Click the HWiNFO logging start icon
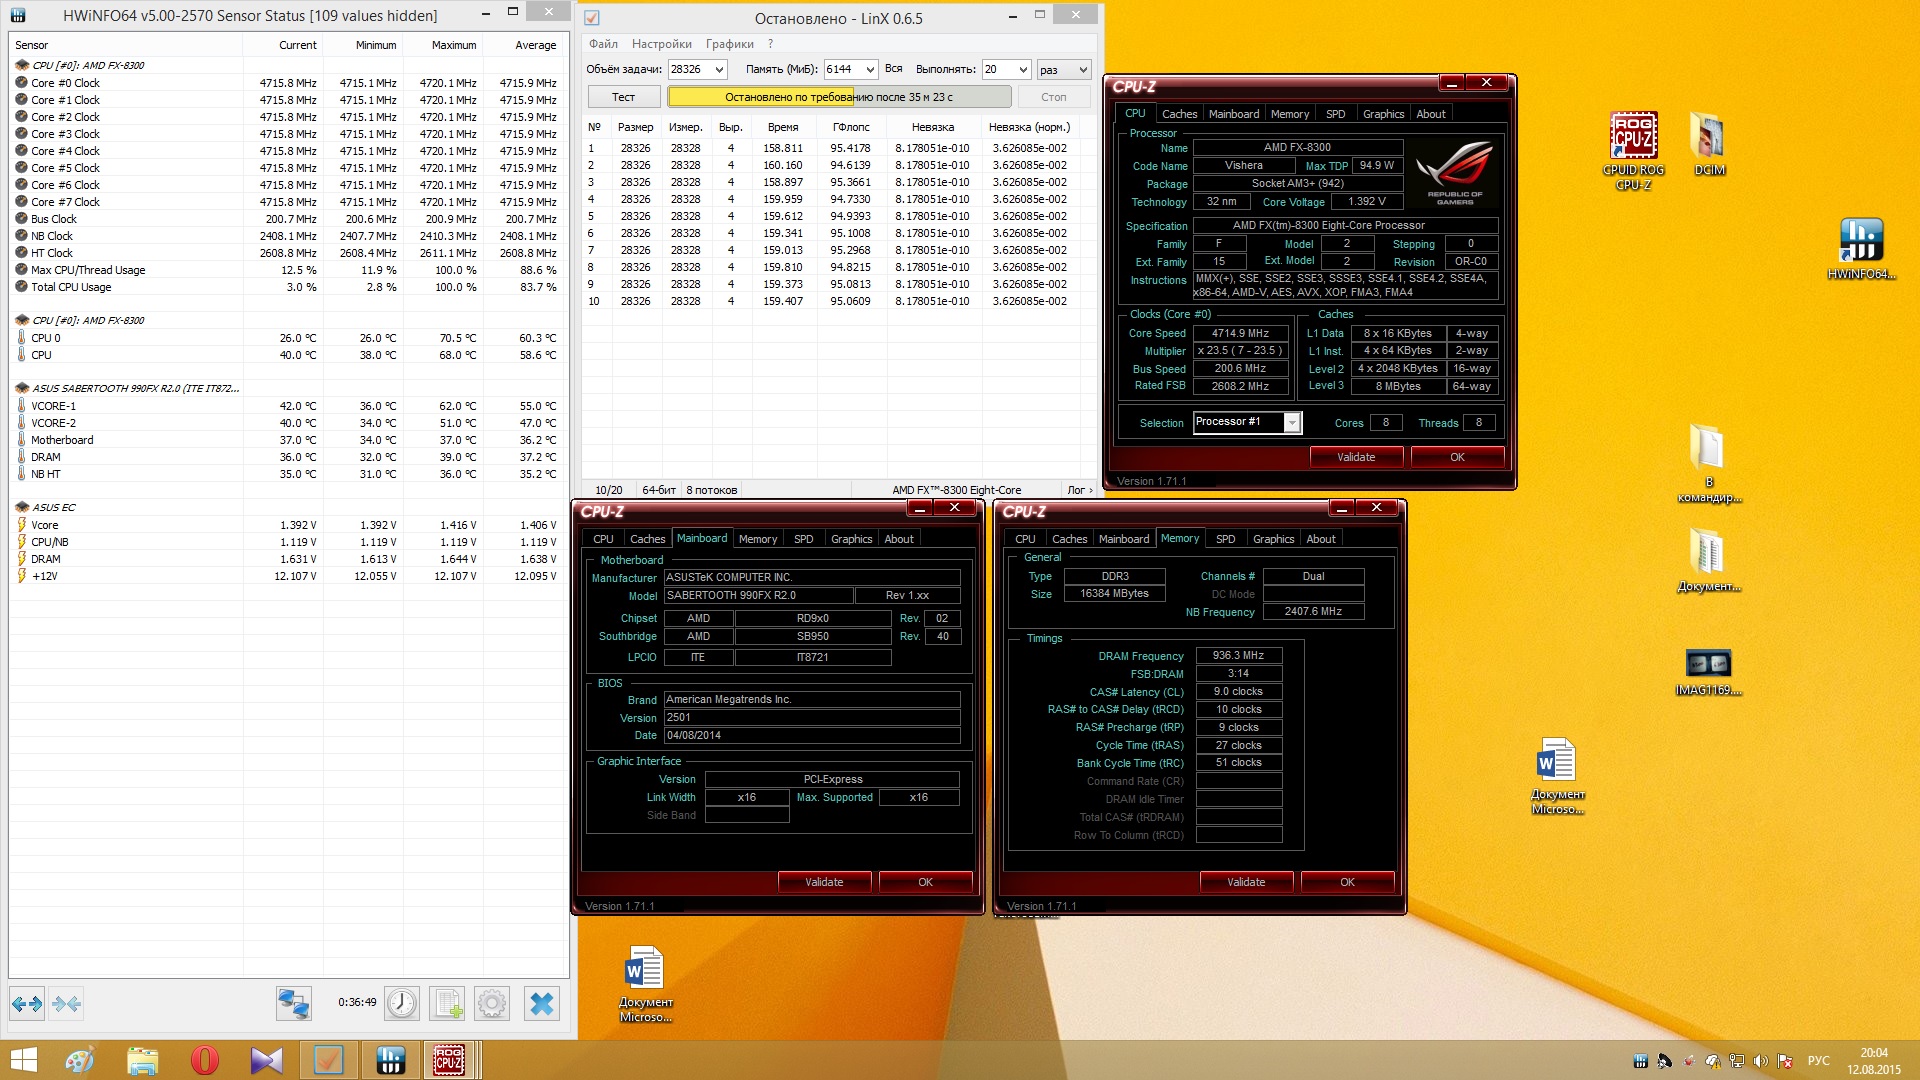1920x1080 pixels. (x=447, y=1003)
